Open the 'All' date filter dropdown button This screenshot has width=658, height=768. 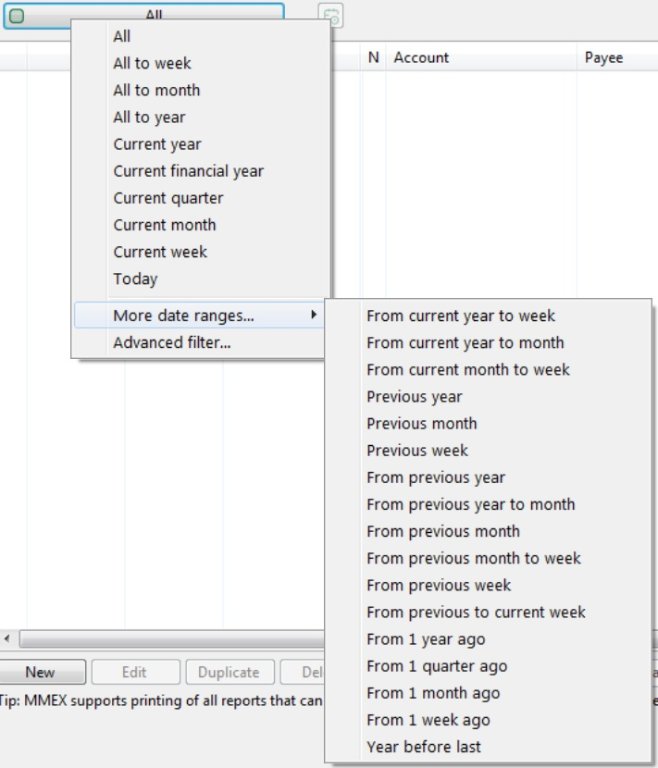click(144, 15)
